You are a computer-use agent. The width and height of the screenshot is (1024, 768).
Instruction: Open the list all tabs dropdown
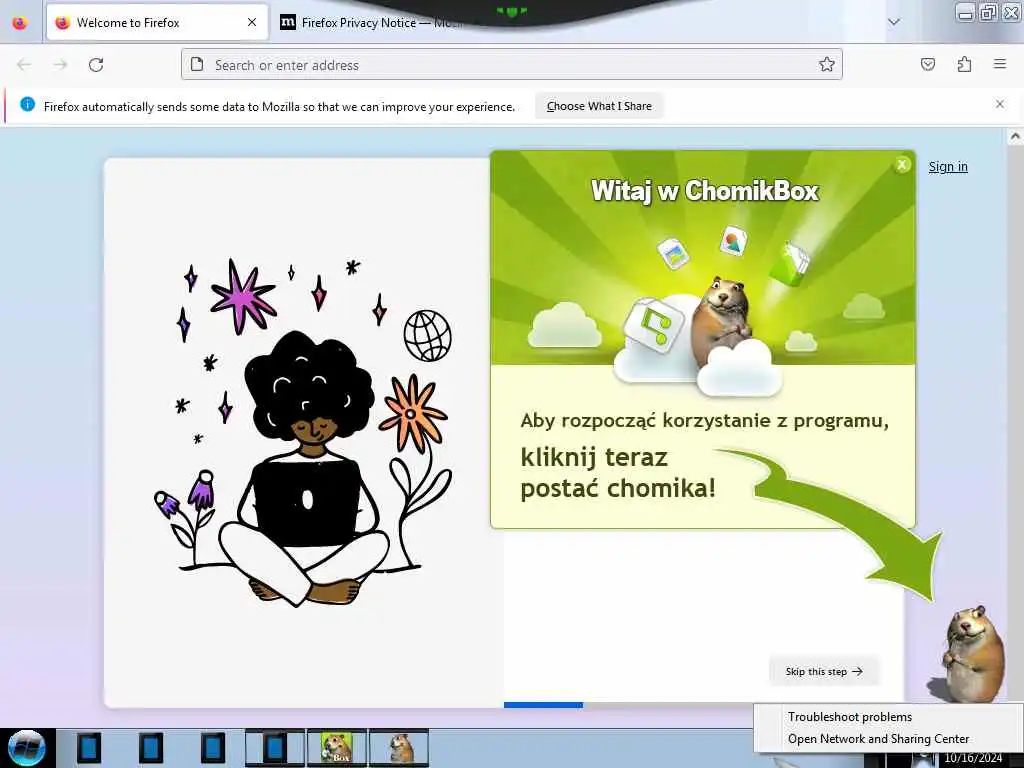coord(894,22)
